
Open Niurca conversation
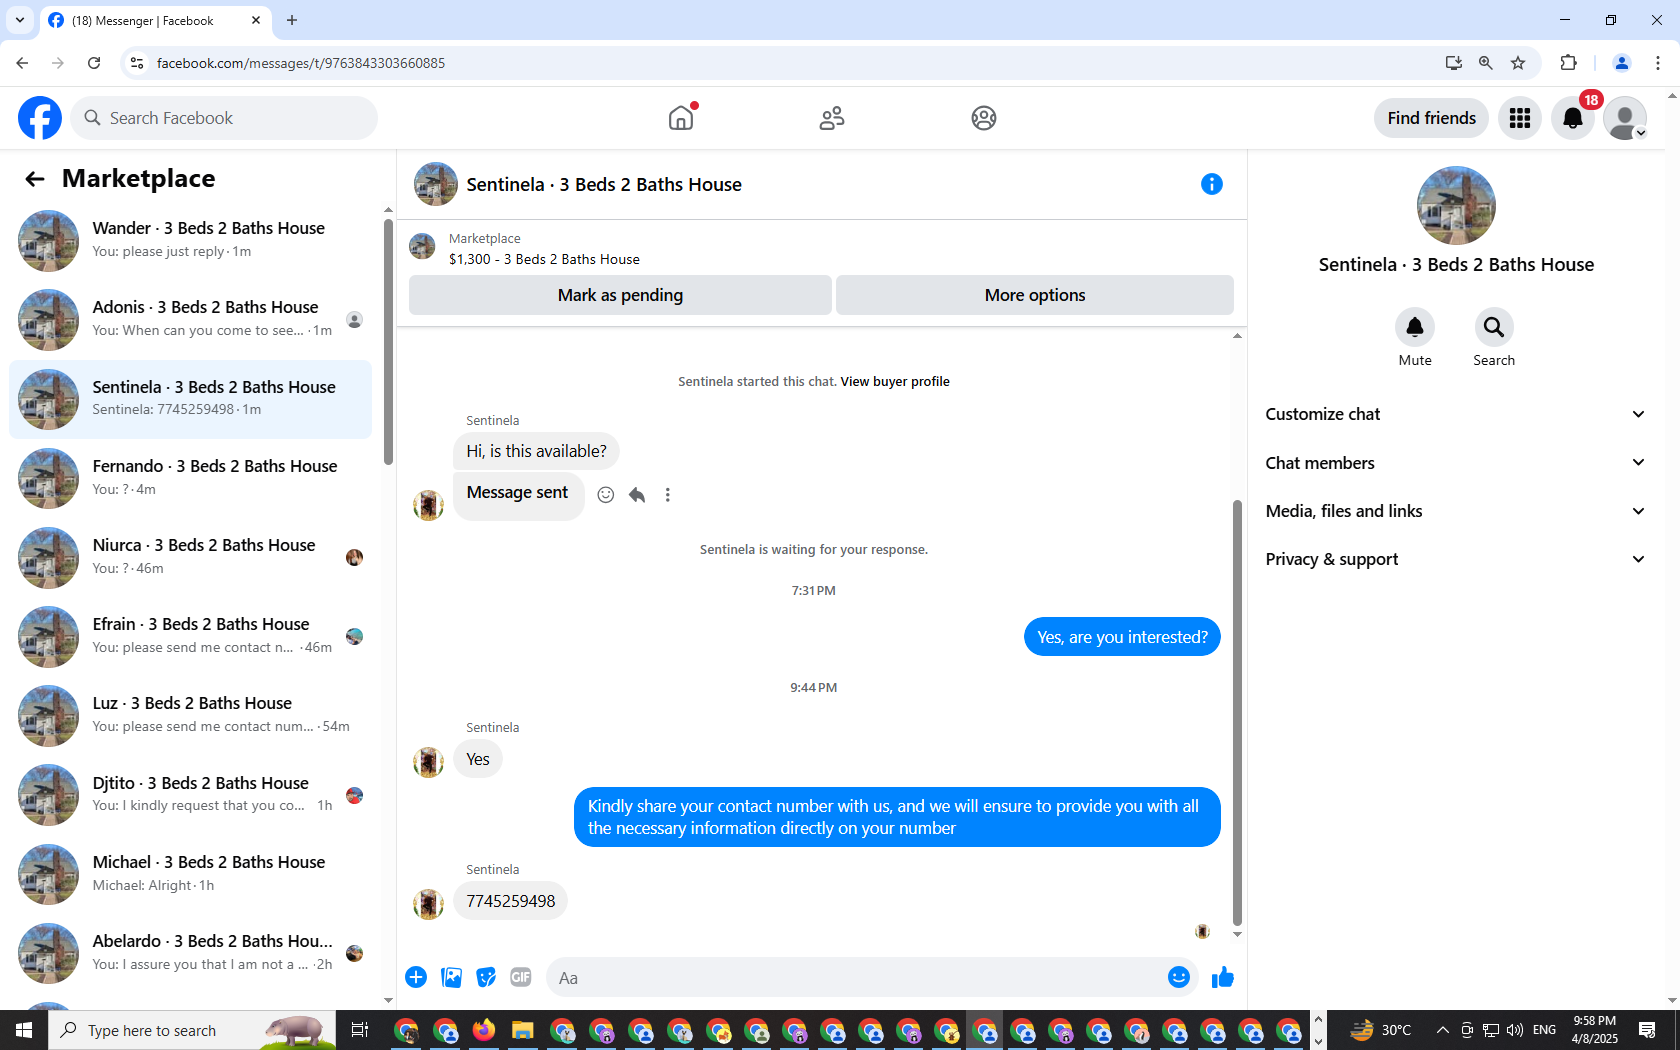point(190,557)
